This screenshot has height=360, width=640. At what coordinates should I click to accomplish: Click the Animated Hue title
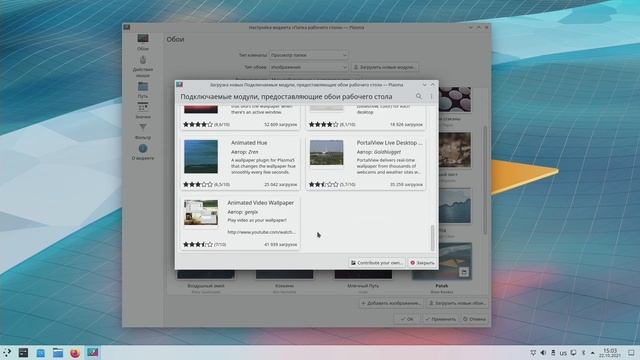click(x=249, y=143)
